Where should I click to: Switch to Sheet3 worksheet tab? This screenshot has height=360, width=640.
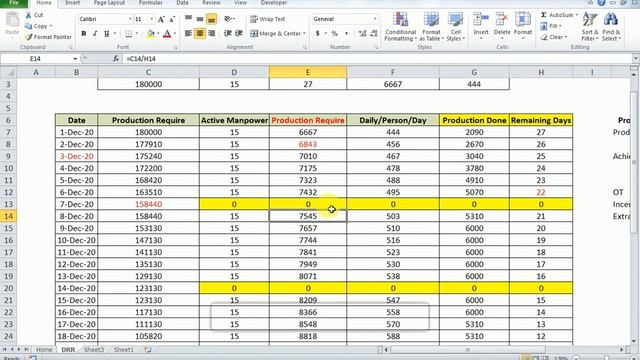pos(93,350)
